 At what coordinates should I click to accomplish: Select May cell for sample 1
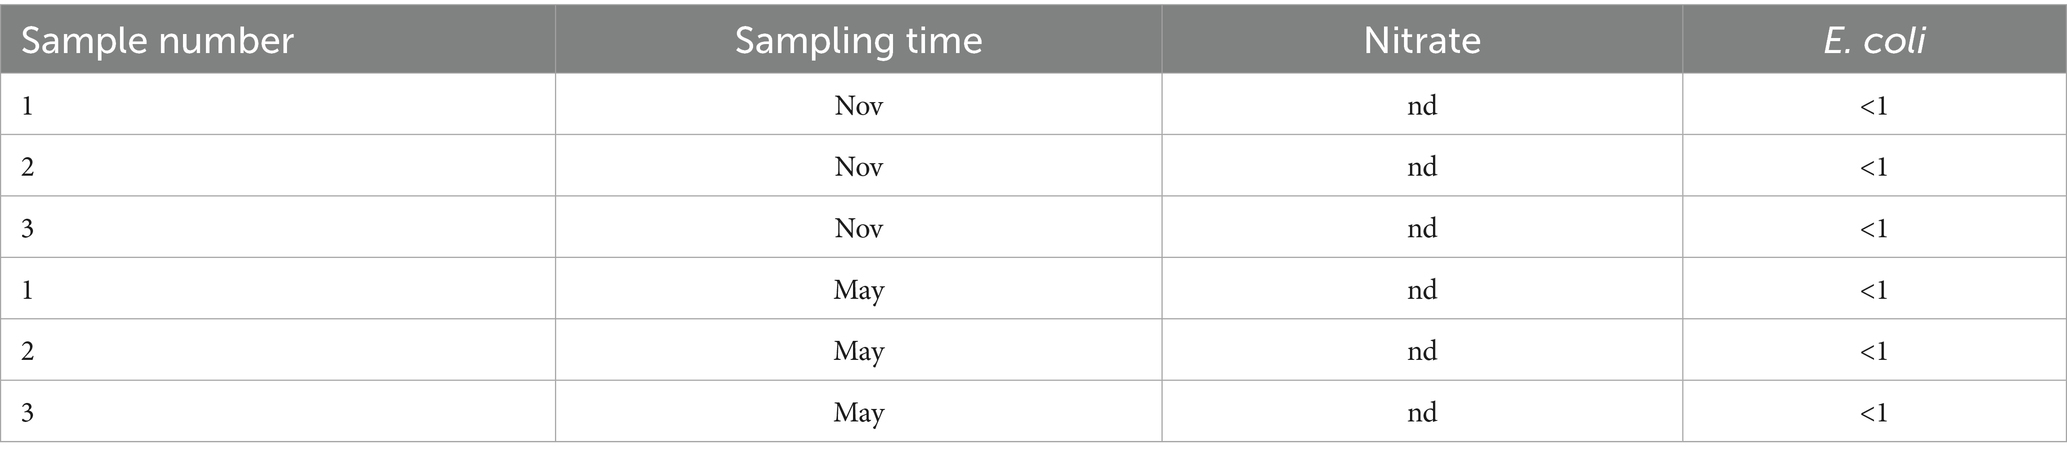click(x=858, y=290)
